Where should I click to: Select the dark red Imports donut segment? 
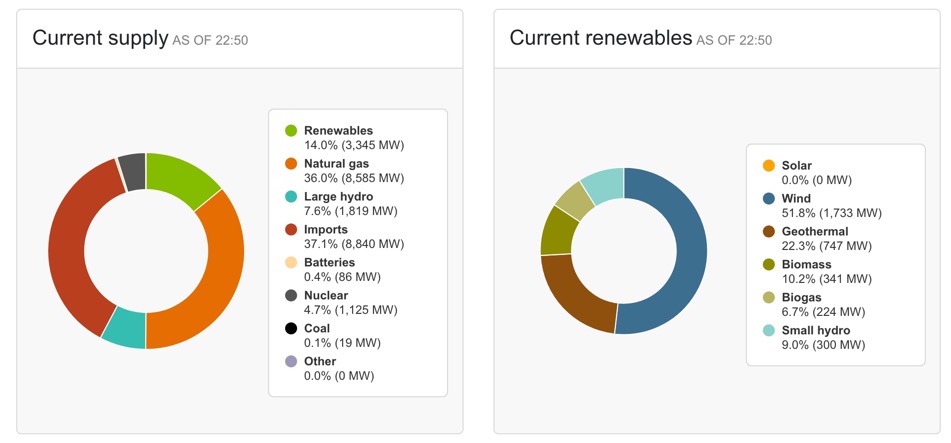68,250
